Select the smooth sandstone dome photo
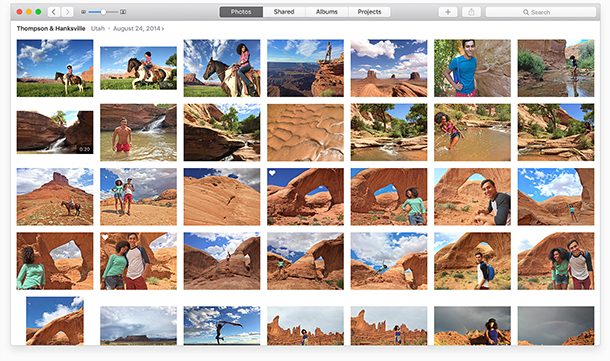Viewport: 610px width, 361px height. (222, 197)
